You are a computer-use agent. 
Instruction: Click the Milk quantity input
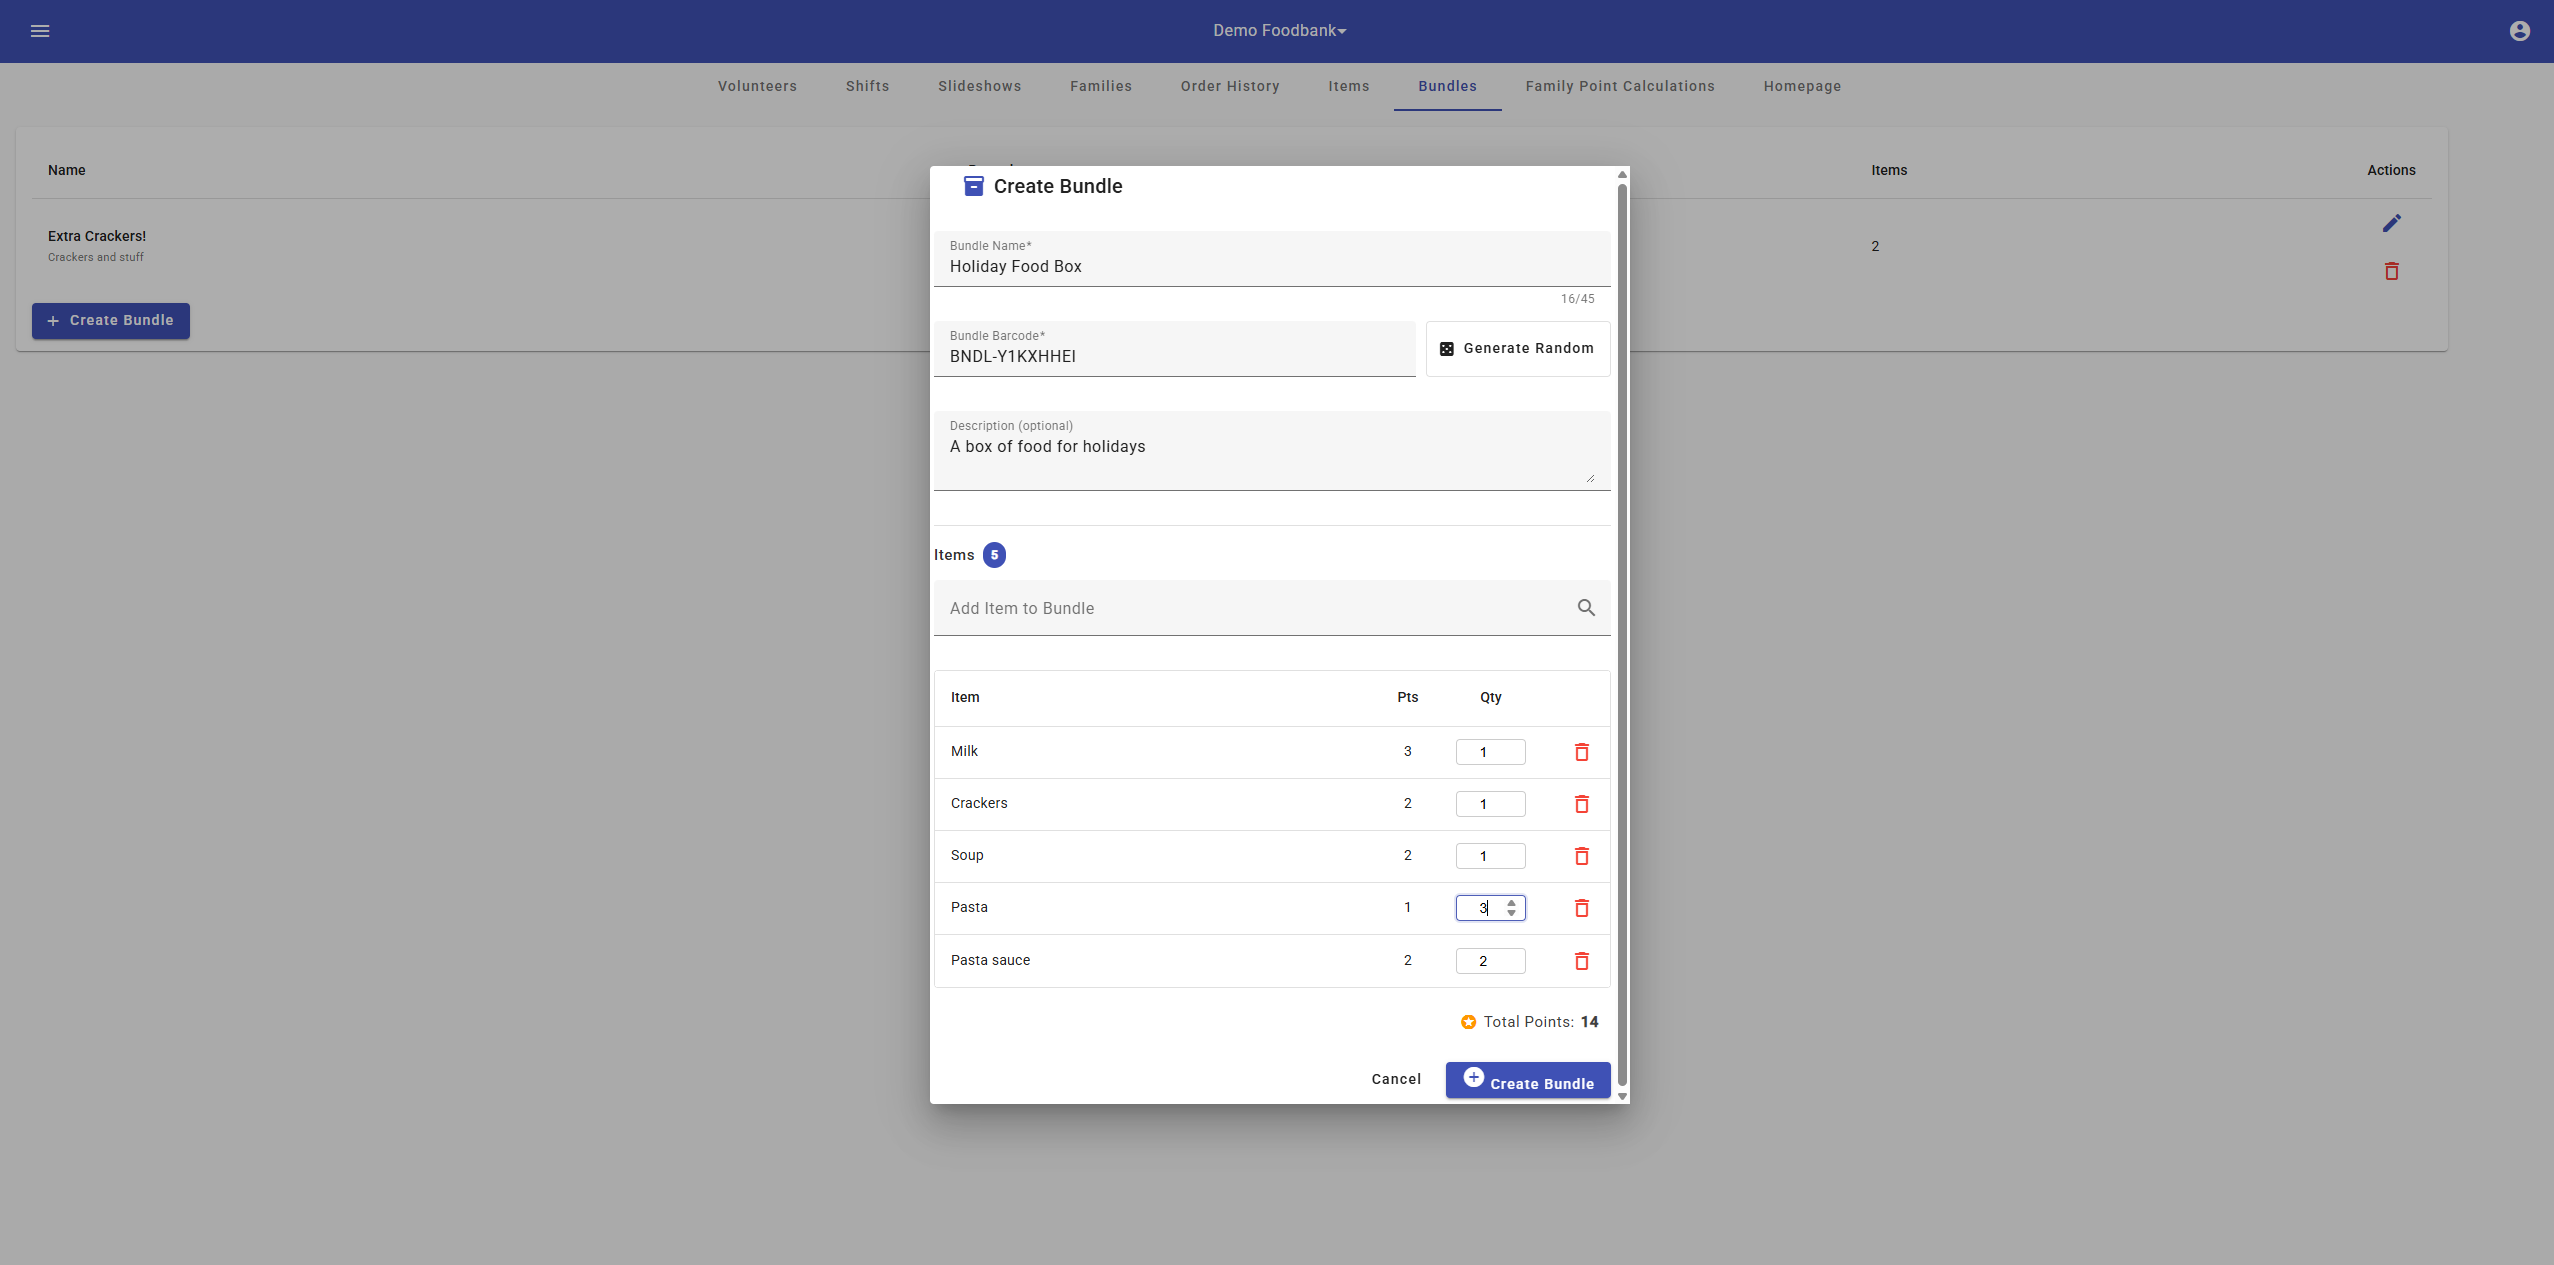tap(1489, 752)
